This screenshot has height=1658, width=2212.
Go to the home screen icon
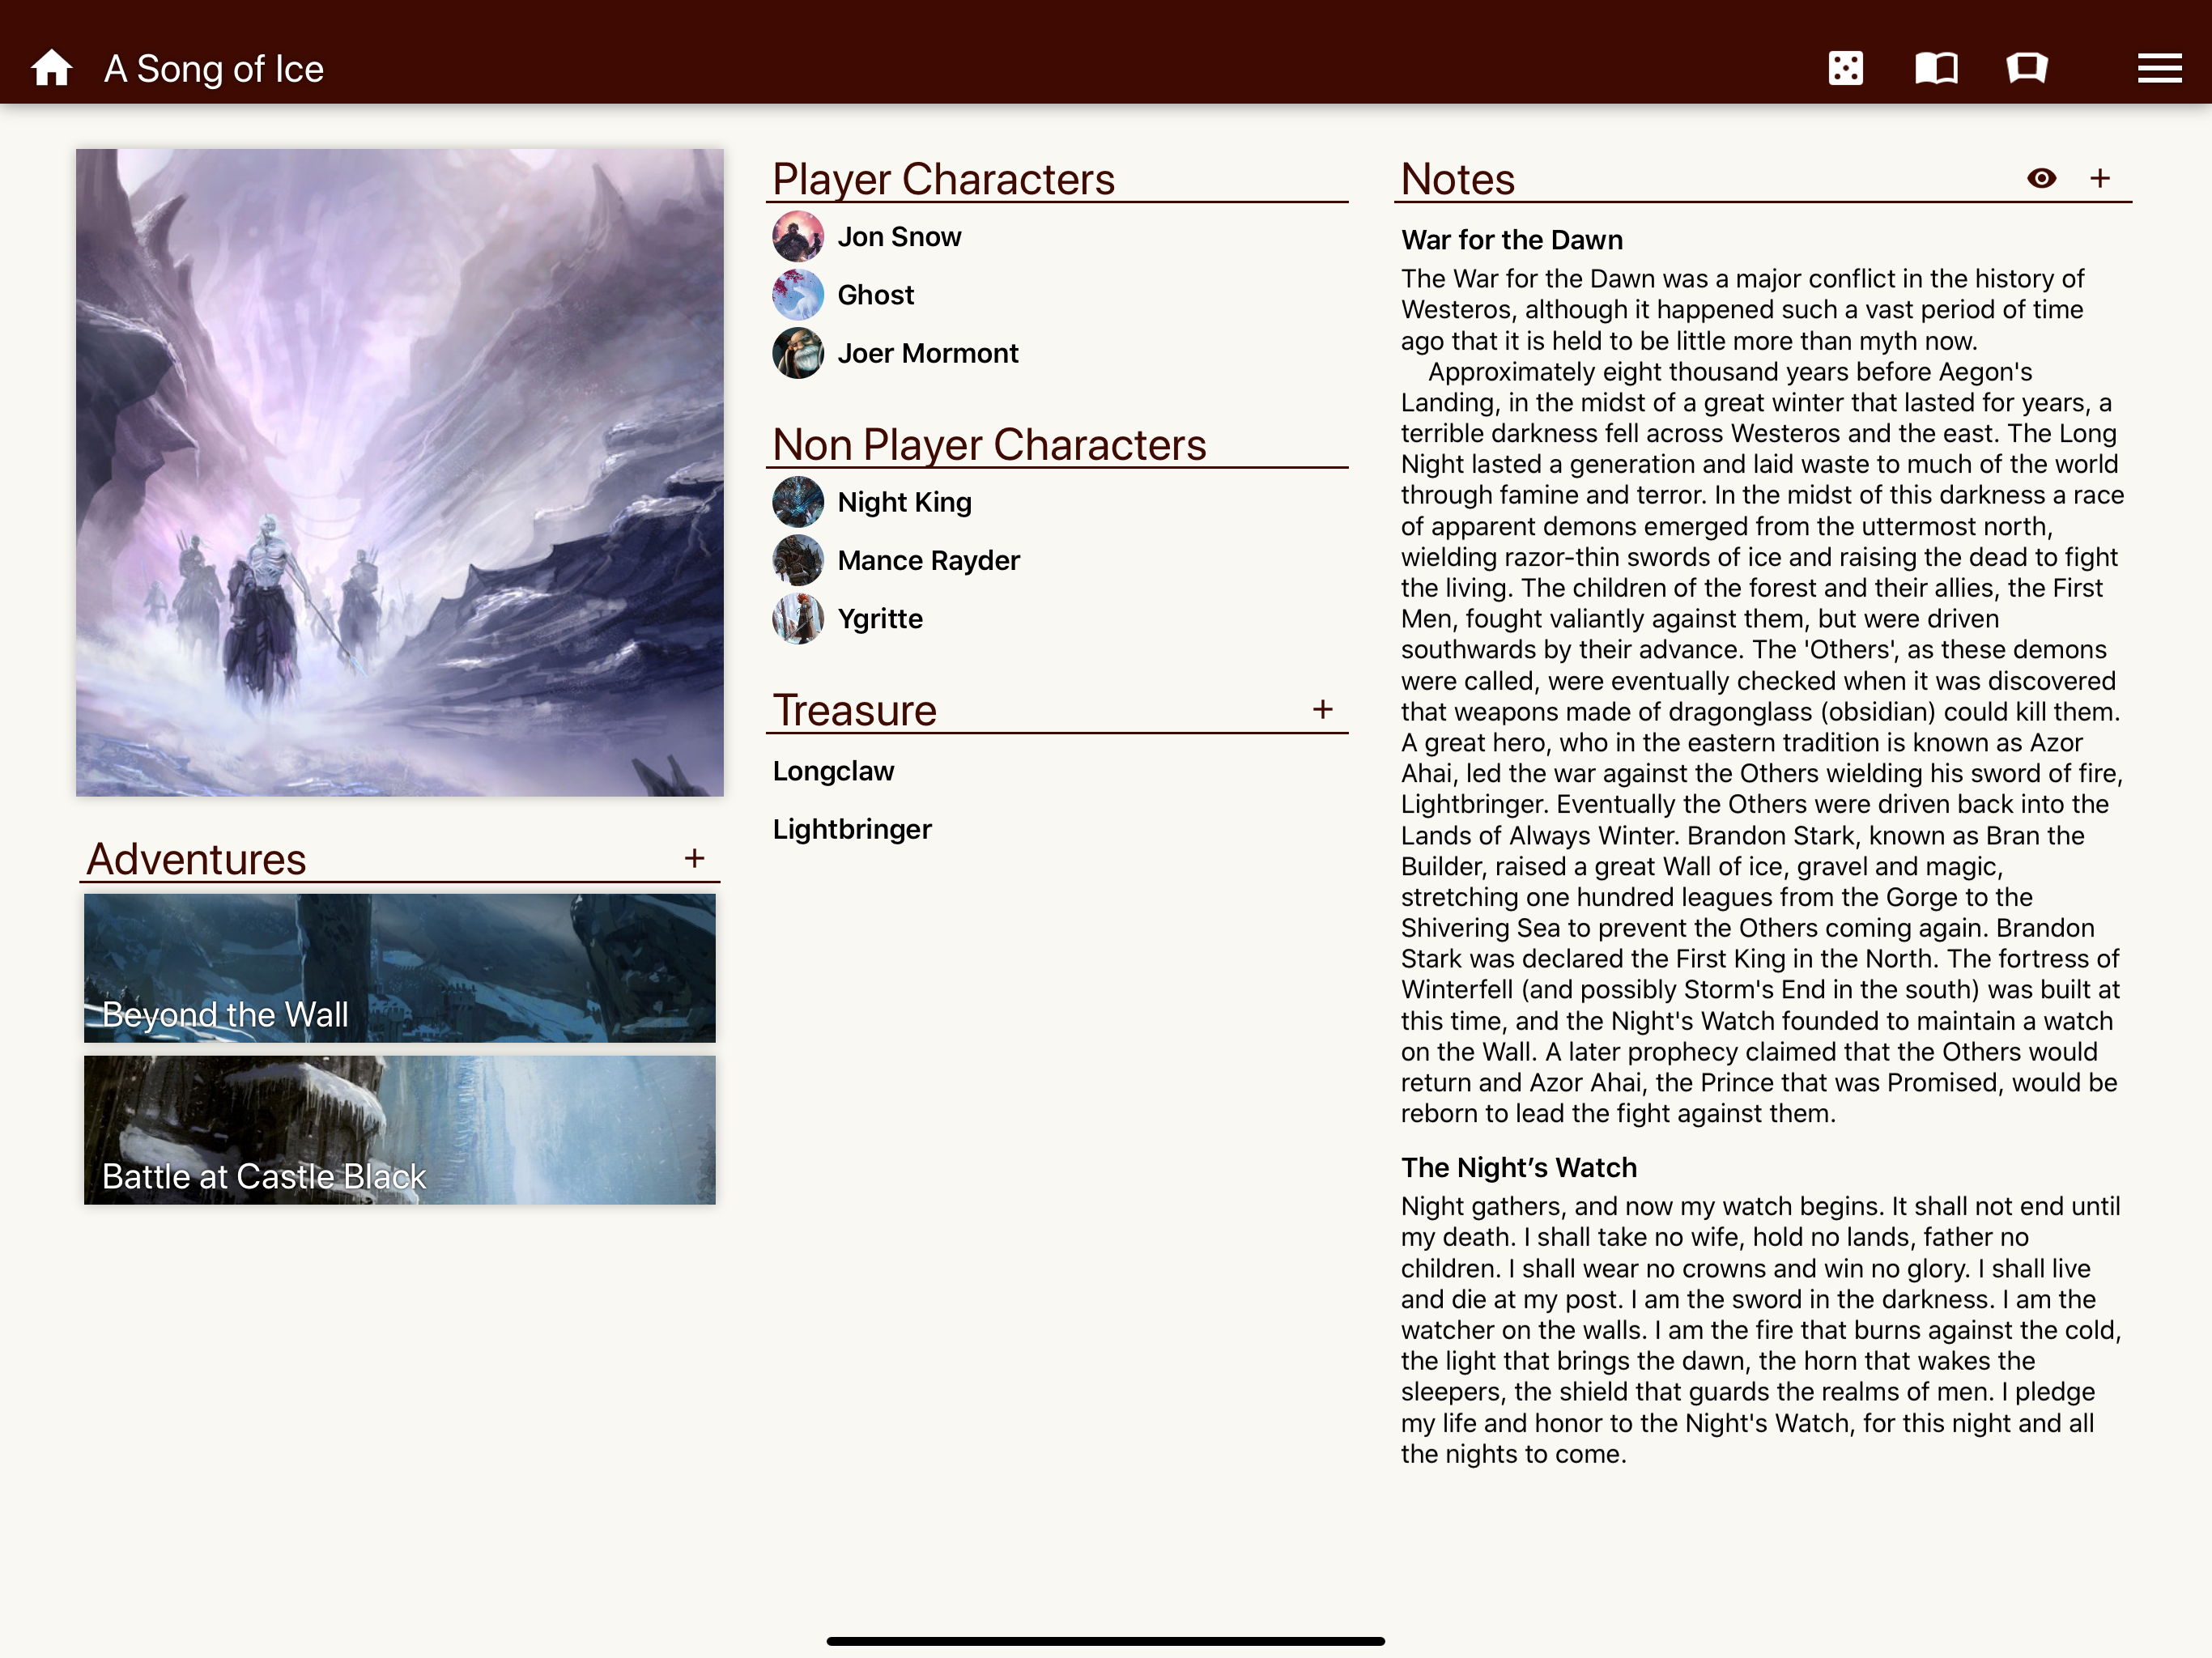(x=51, y=68)
